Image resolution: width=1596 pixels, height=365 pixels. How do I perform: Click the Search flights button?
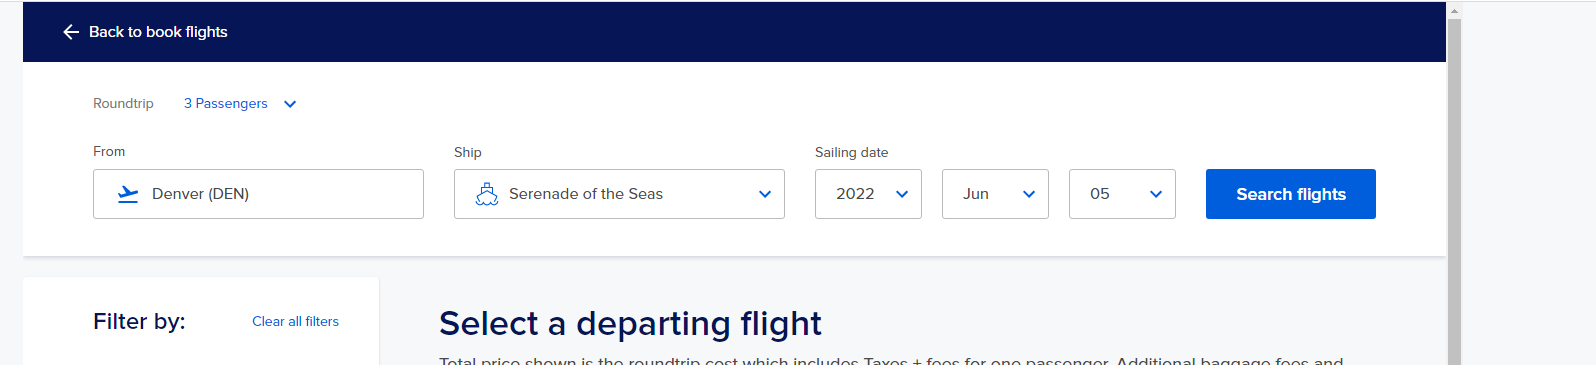click(x=1291, y=194)
